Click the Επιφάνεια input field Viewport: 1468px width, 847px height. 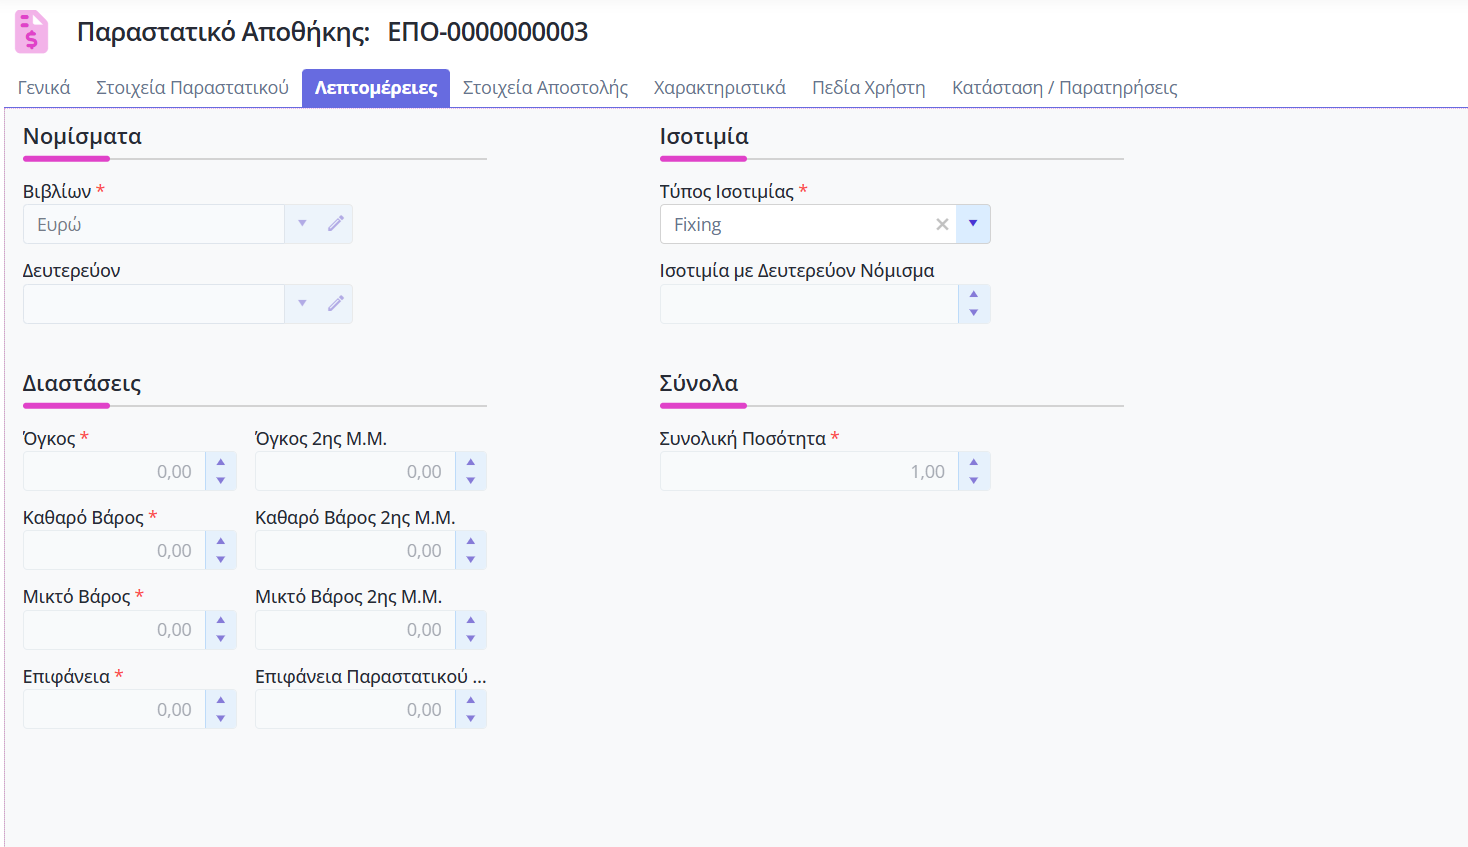coord(114,709)
